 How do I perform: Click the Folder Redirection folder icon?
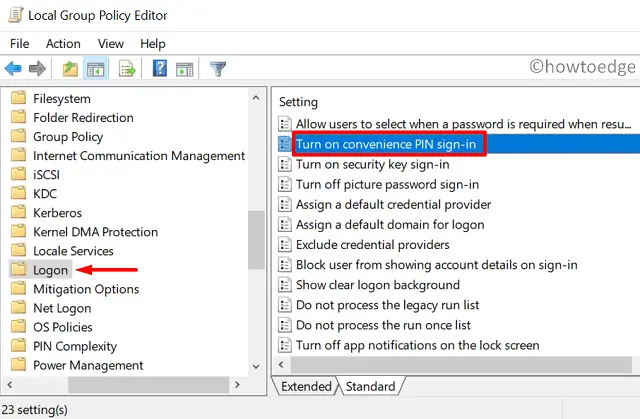pos(18,117)
